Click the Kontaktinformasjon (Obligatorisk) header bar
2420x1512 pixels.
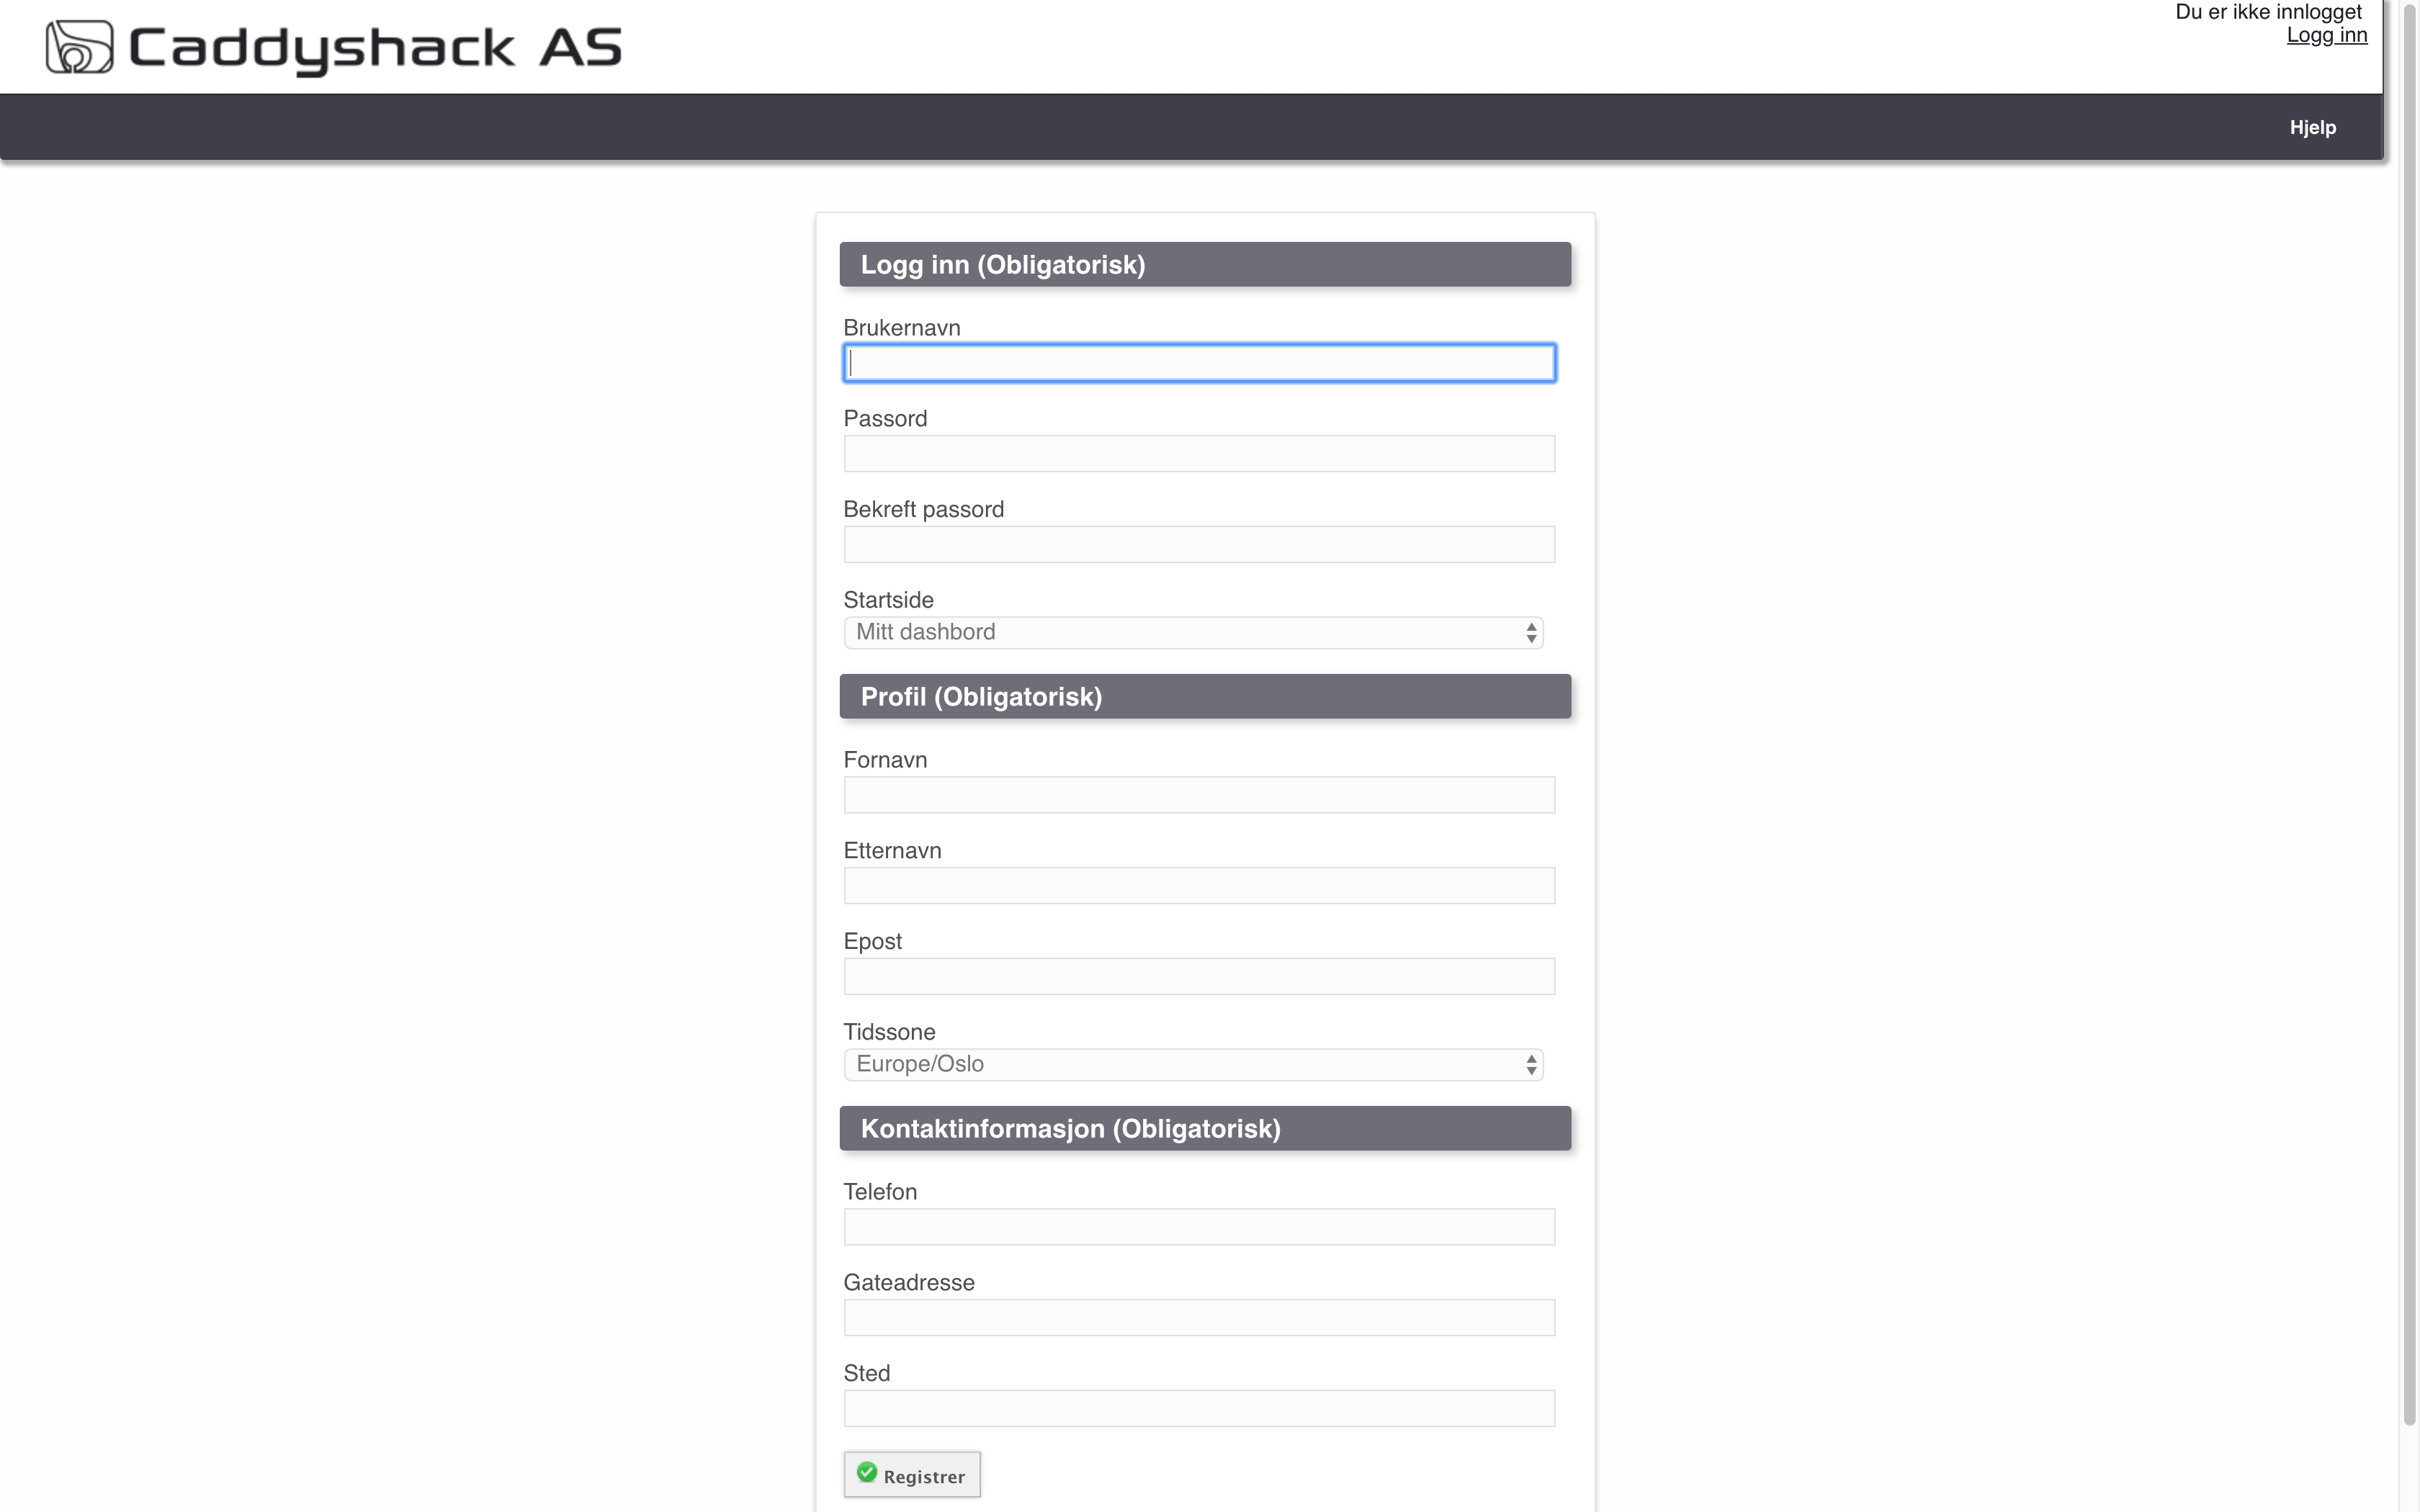[1205, 1129]
